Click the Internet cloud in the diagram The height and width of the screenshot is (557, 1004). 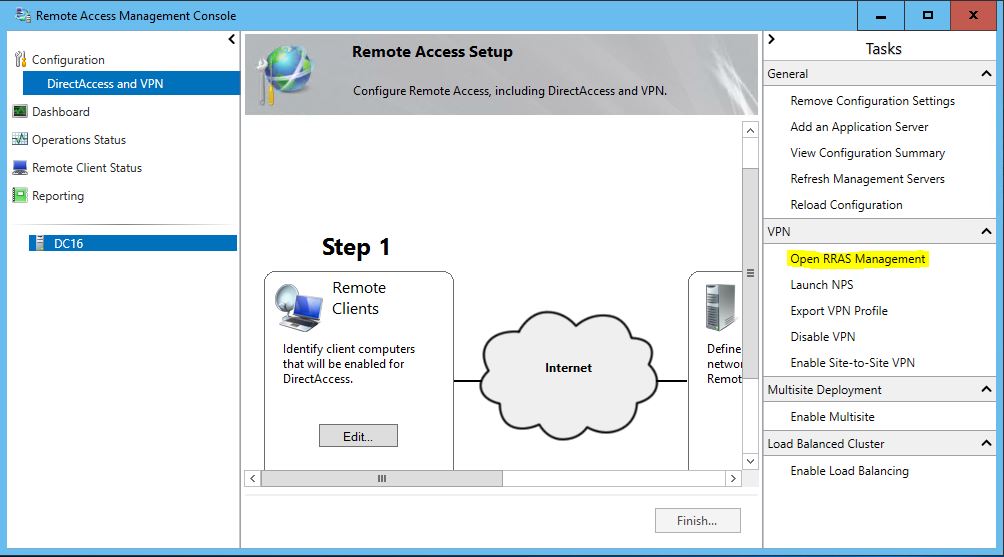pos(568,375)
